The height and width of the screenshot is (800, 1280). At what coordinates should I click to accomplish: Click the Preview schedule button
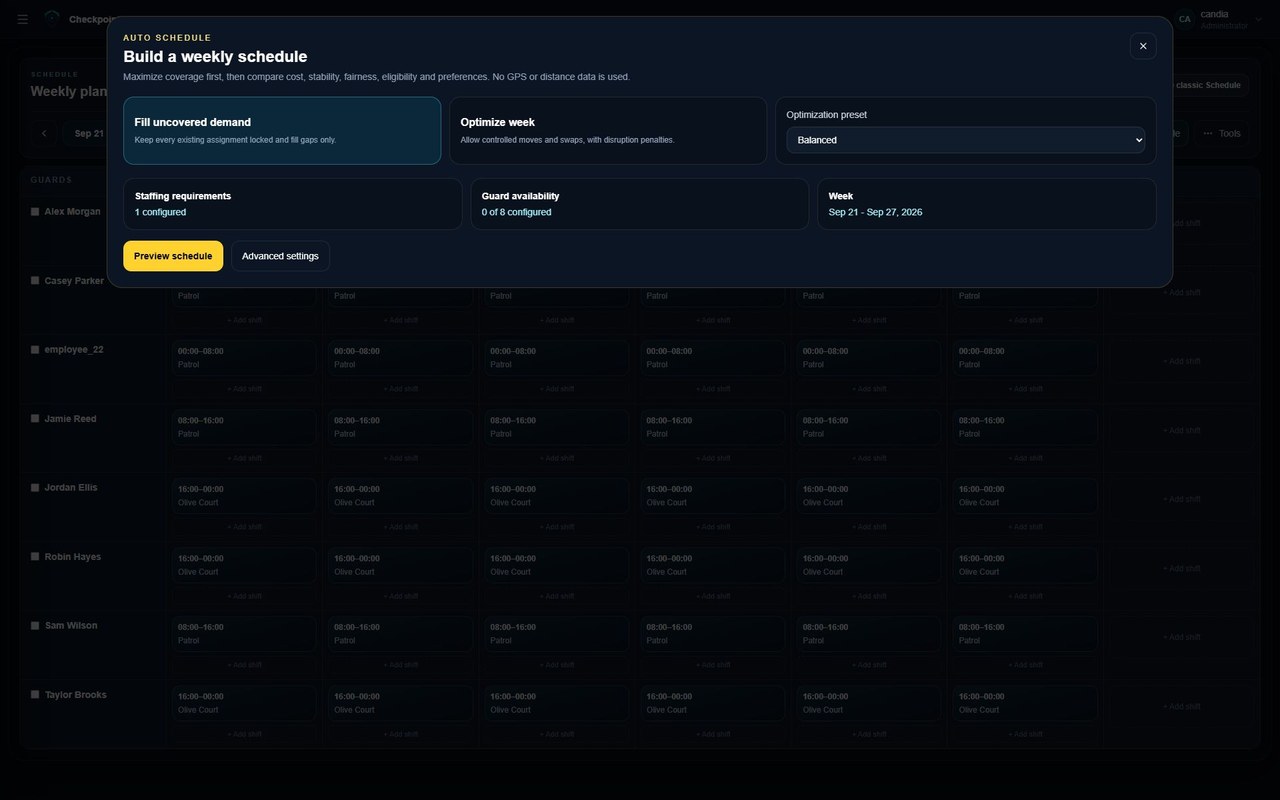coord(173,256)
